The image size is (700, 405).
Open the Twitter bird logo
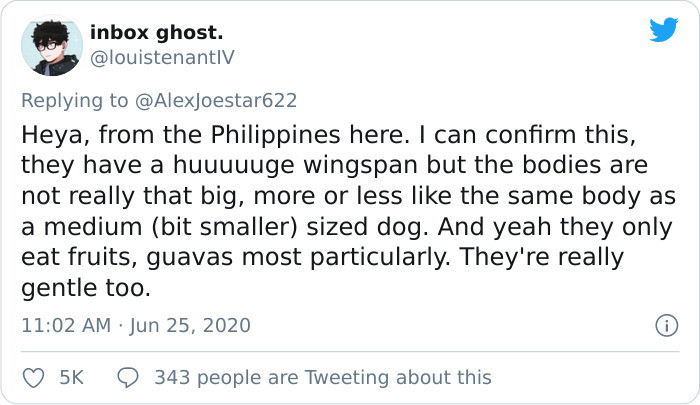click(x=664, y=29)
